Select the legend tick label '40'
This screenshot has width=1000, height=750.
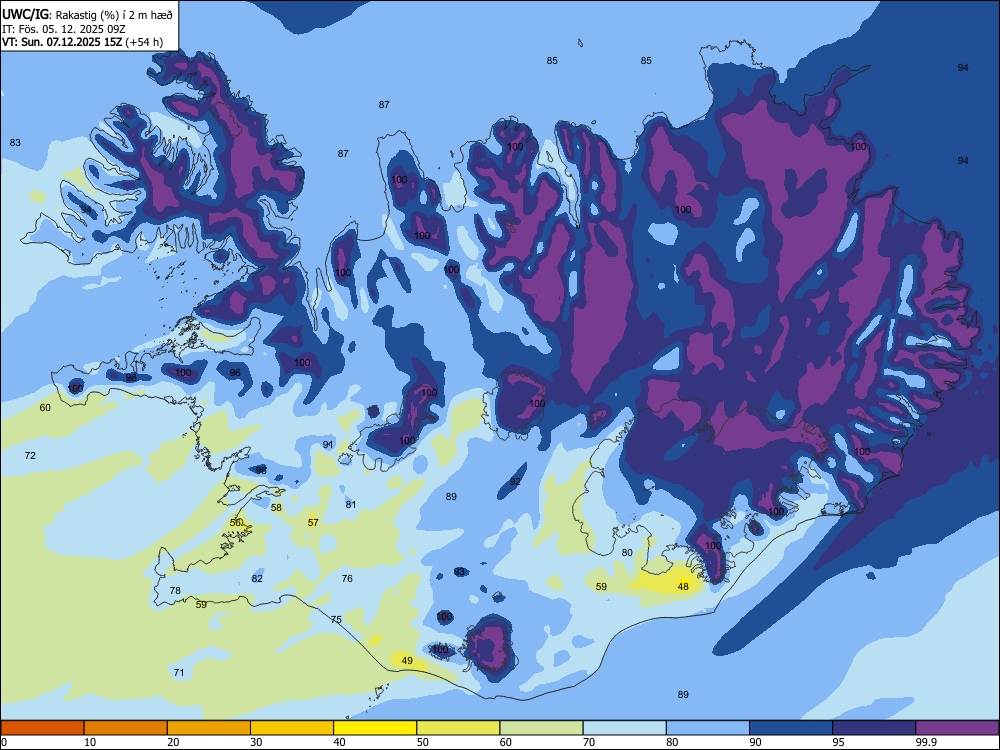(x=339, y=742)
